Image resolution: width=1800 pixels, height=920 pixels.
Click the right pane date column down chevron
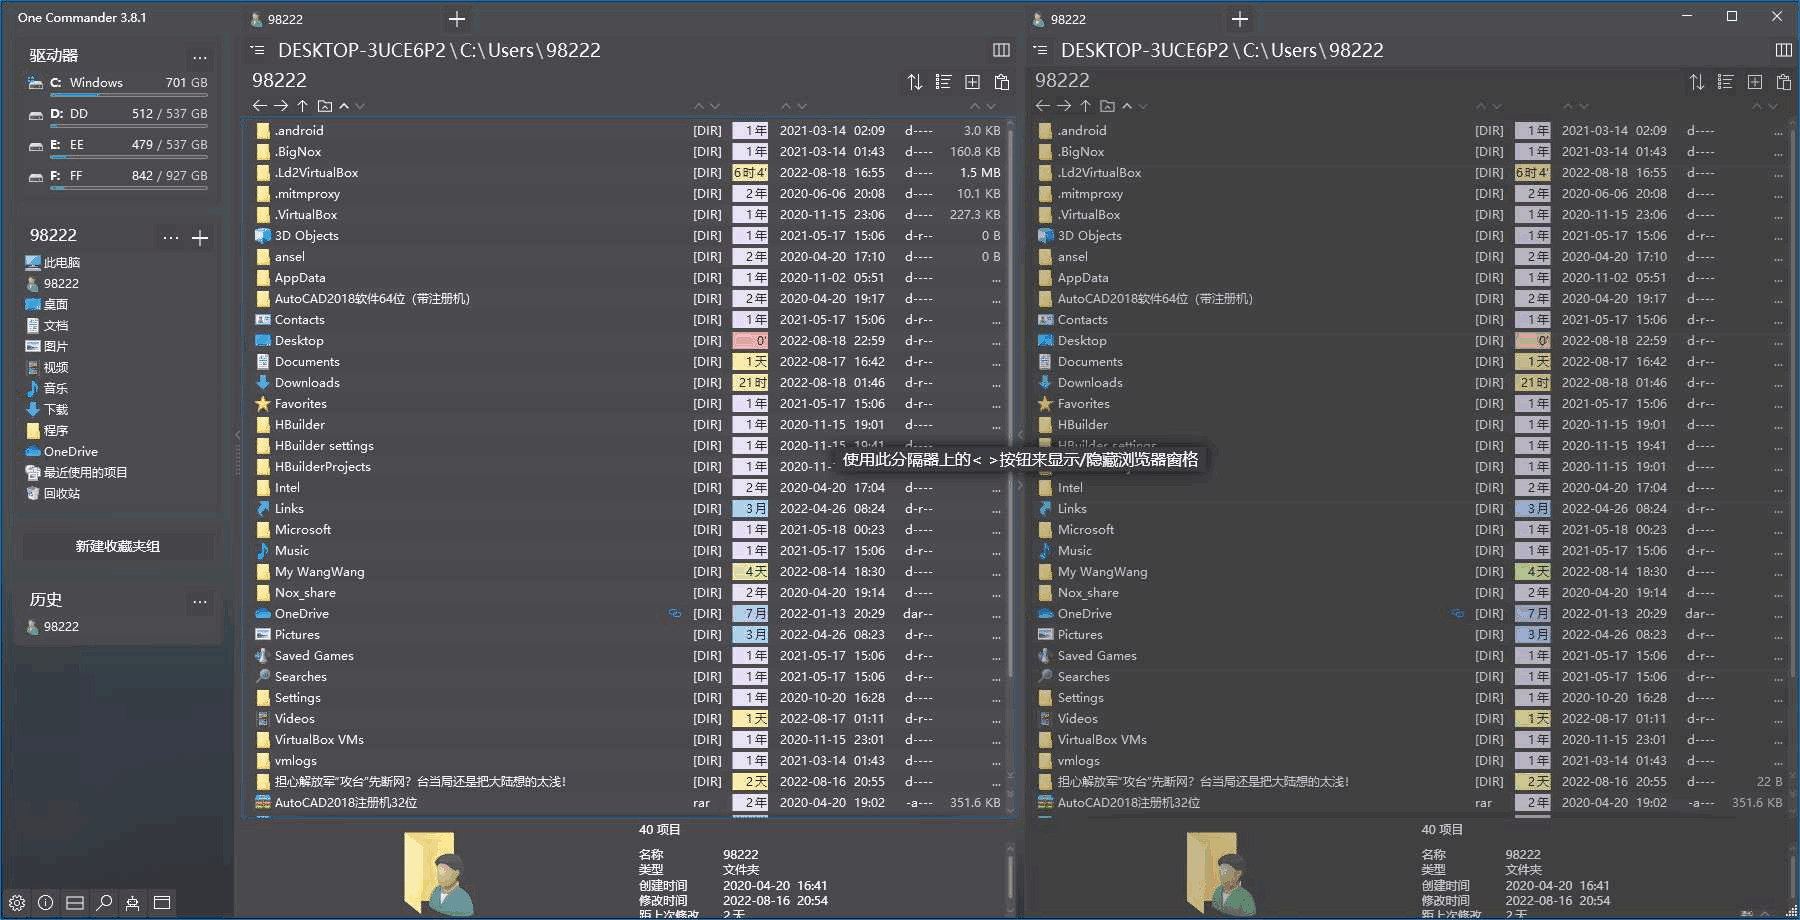coord(1584,106)
